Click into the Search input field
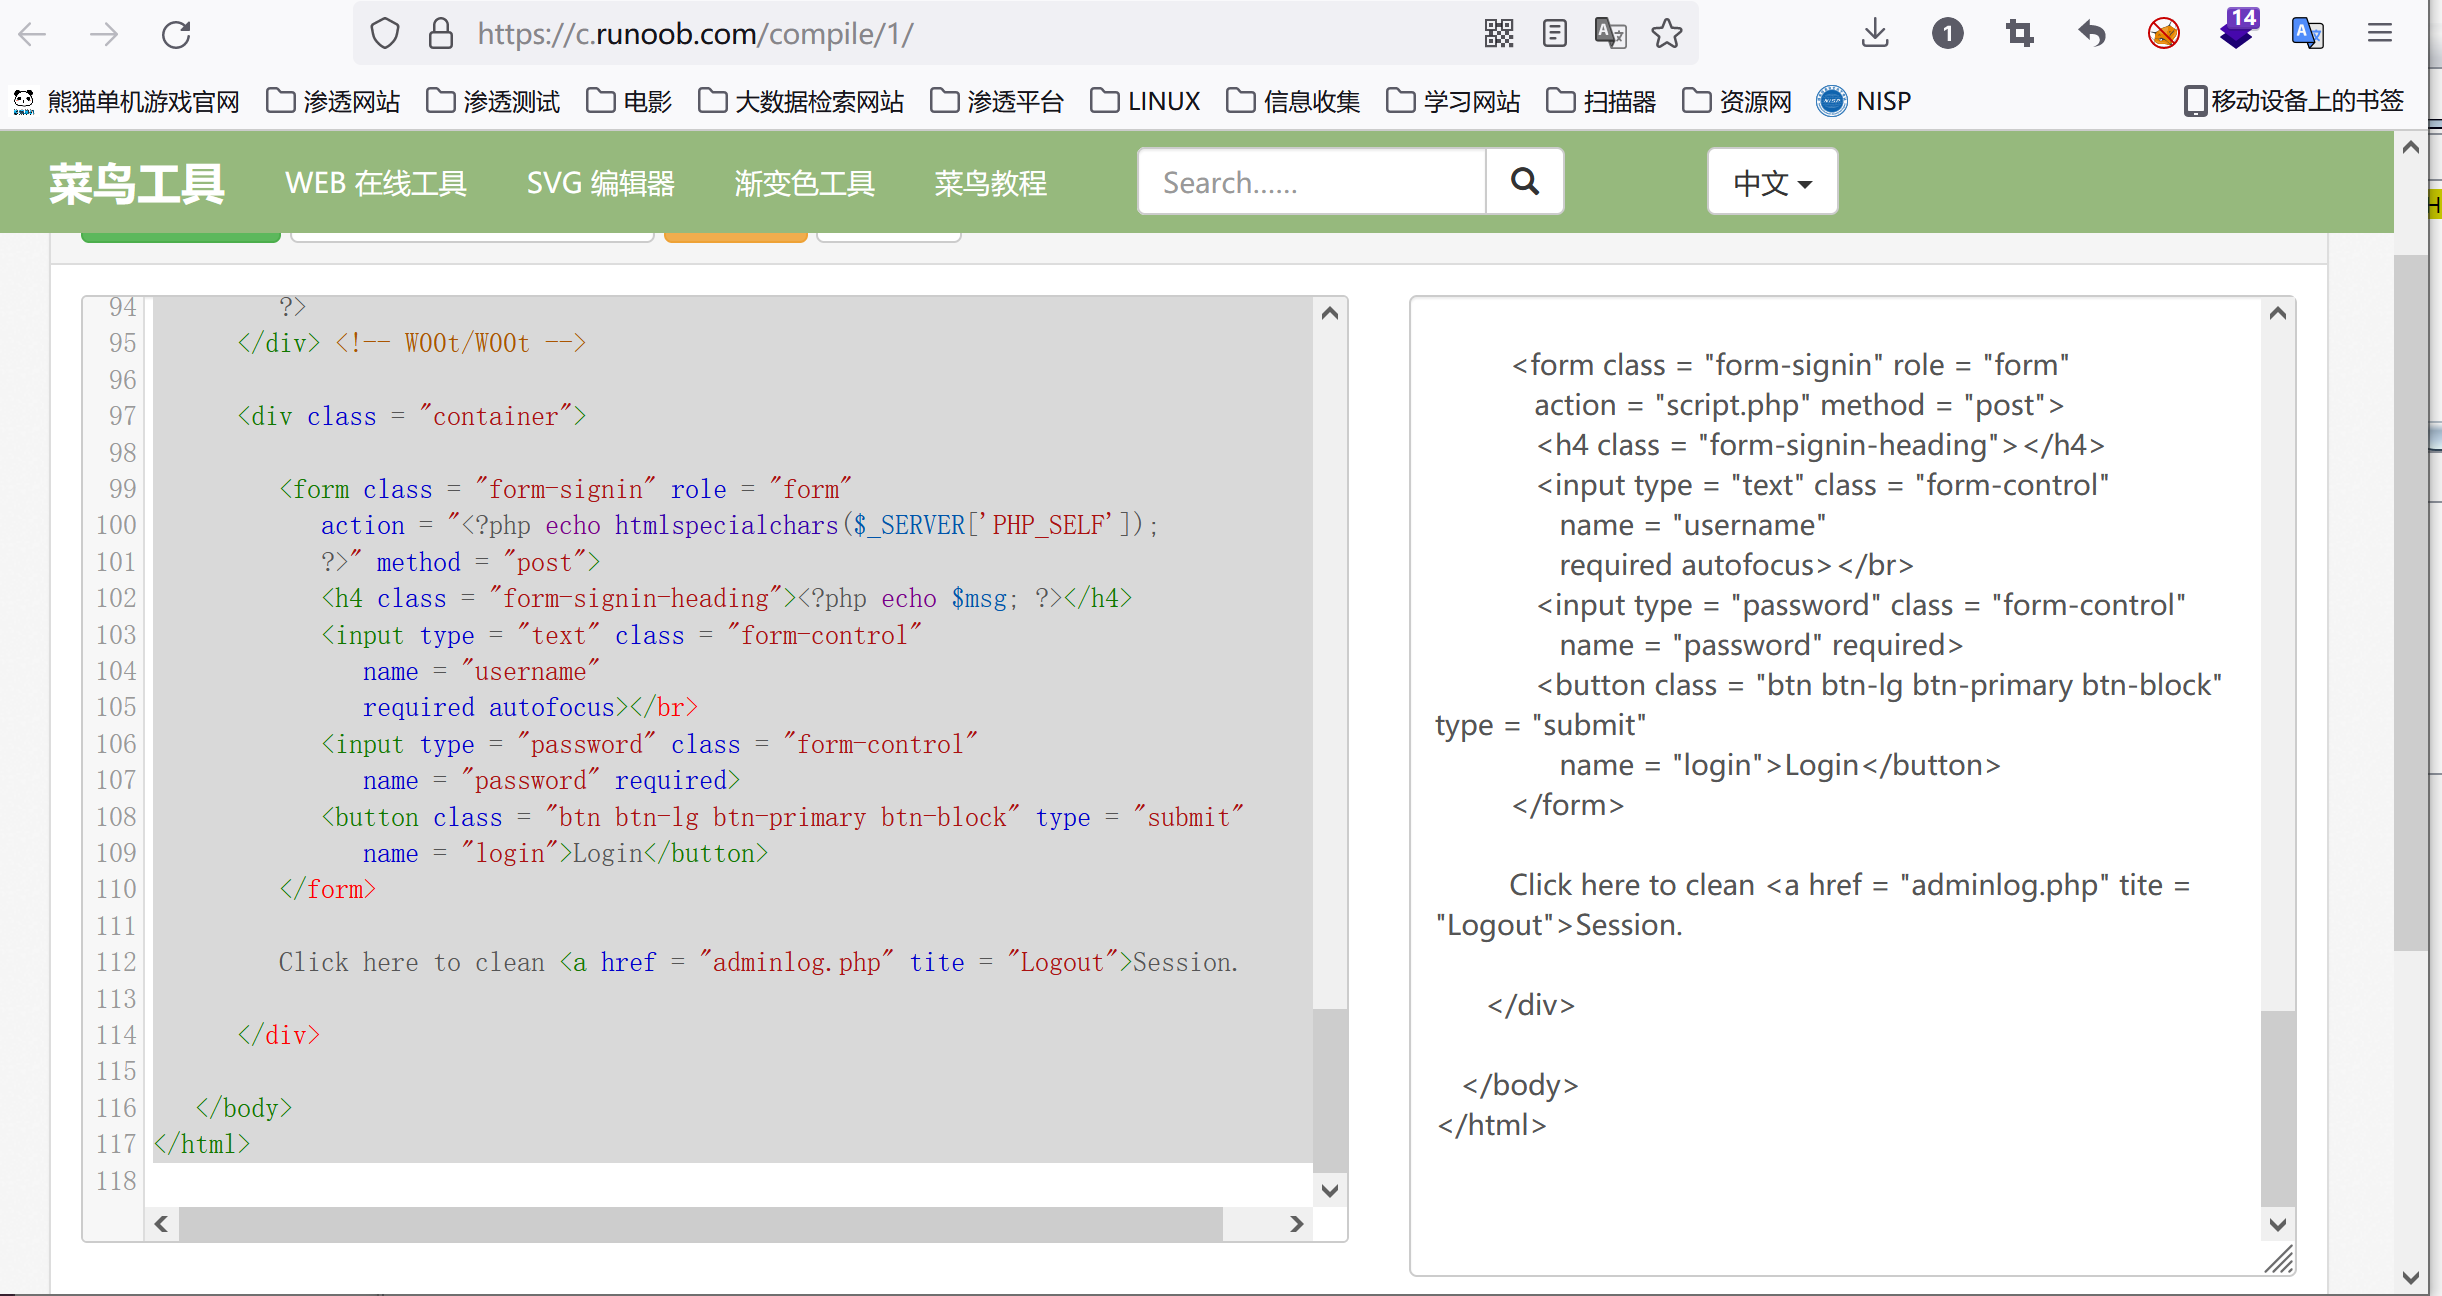Screen dimensions: 2442x1296 [1312, 181]
